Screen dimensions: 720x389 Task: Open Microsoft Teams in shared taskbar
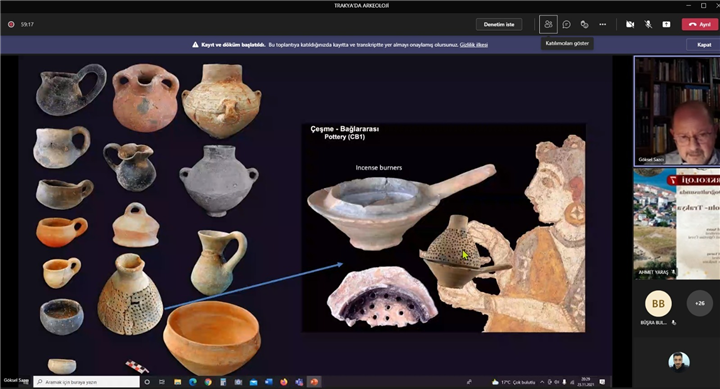(299, 382)
